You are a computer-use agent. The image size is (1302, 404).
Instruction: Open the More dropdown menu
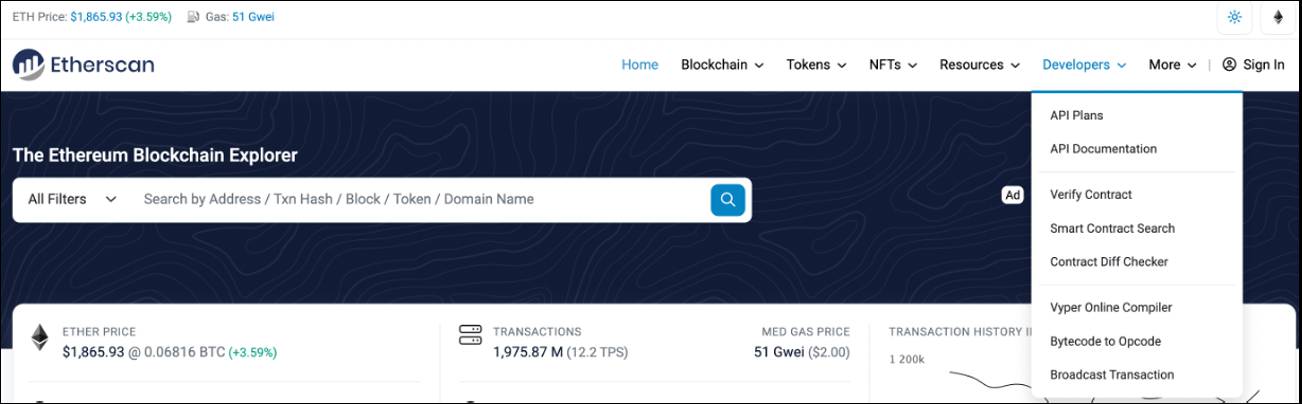(x=1172, y=64)
